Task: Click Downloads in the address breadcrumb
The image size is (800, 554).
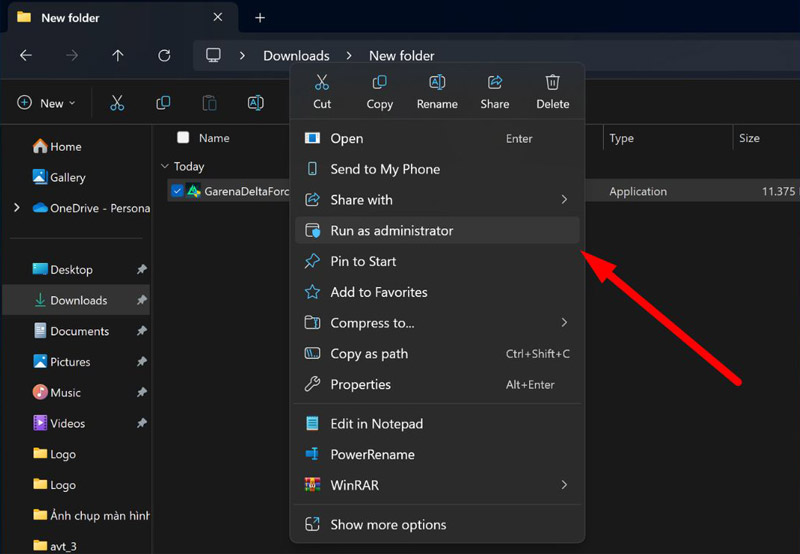Action: [x=296, y=56]
